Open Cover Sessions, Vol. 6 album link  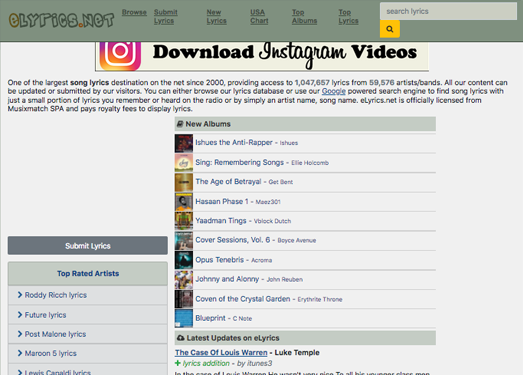click(x=233, y=240)
